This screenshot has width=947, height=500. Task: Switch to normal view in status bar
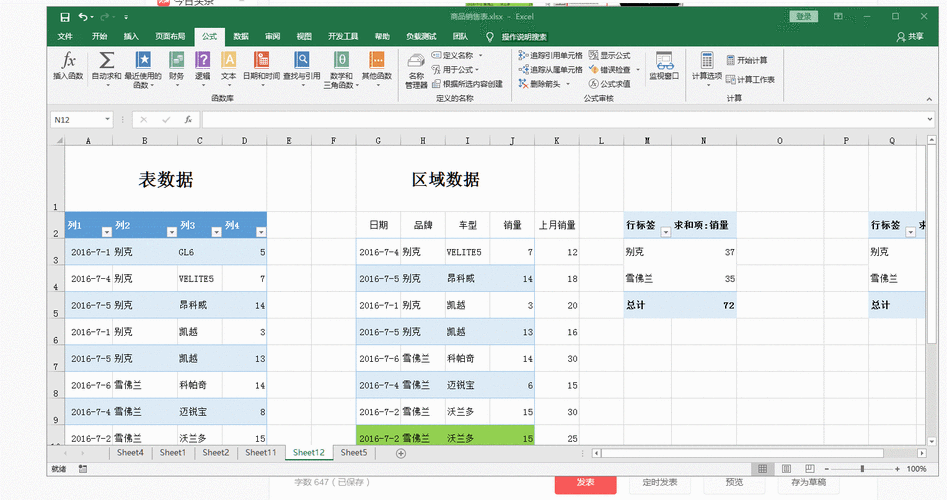763,469
